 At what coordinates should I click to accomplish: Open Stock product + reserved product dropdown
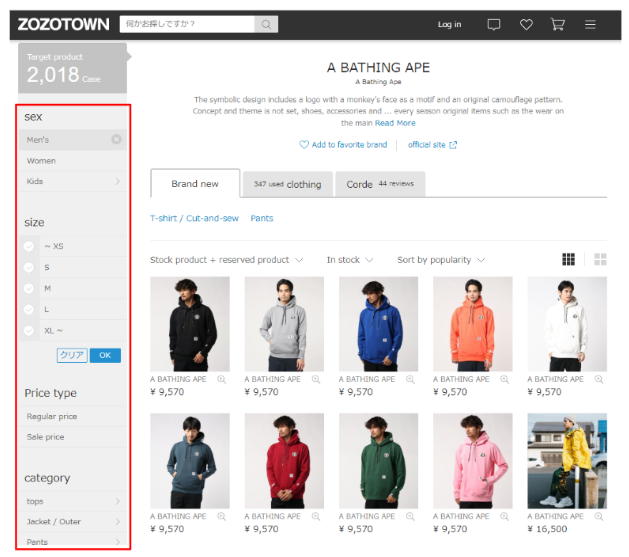226,260
